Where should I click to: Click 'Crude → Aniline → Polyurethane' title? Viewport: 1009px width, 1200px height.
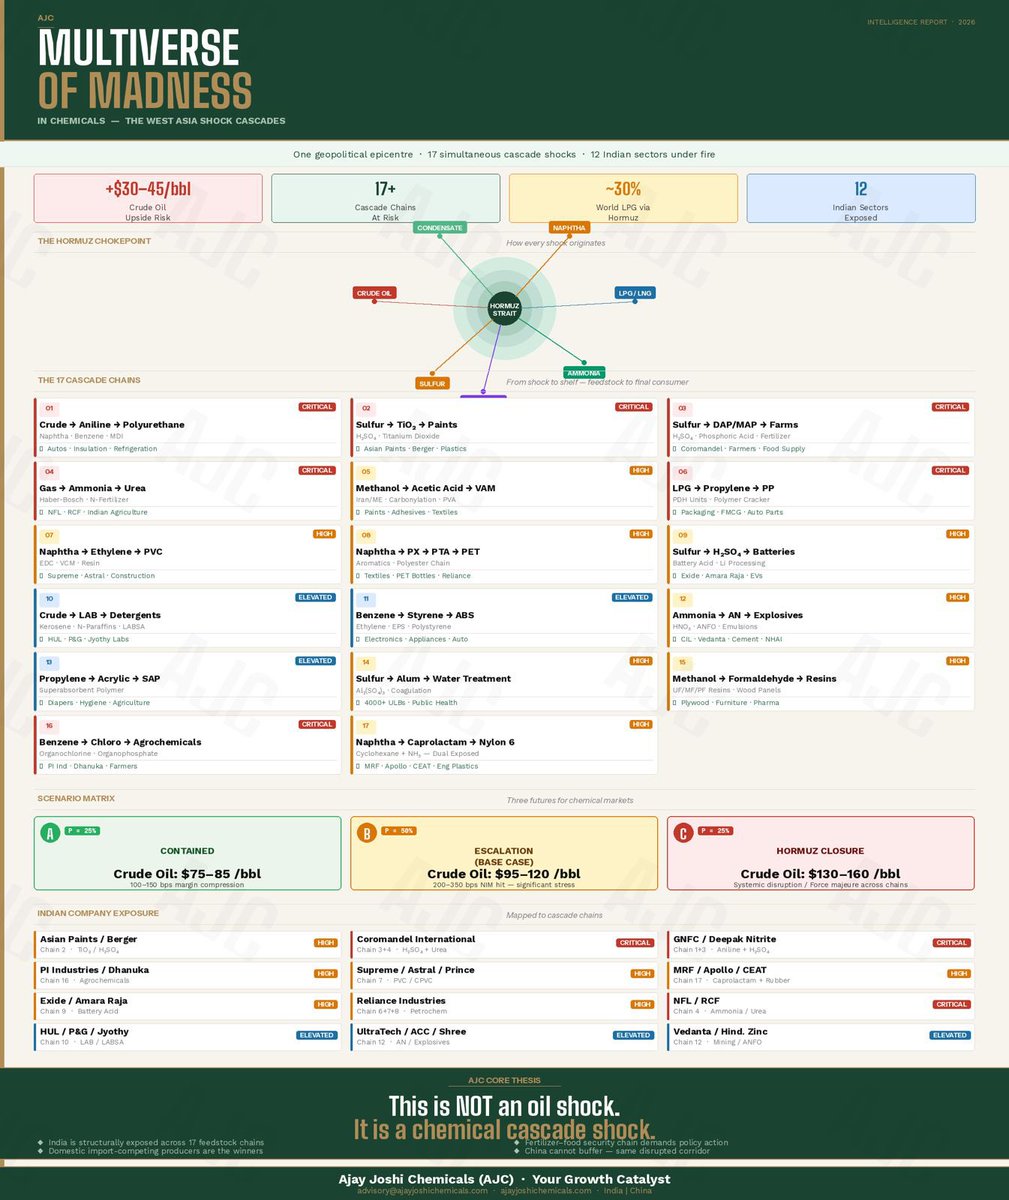pyautogui.click(x=112, y=425)
